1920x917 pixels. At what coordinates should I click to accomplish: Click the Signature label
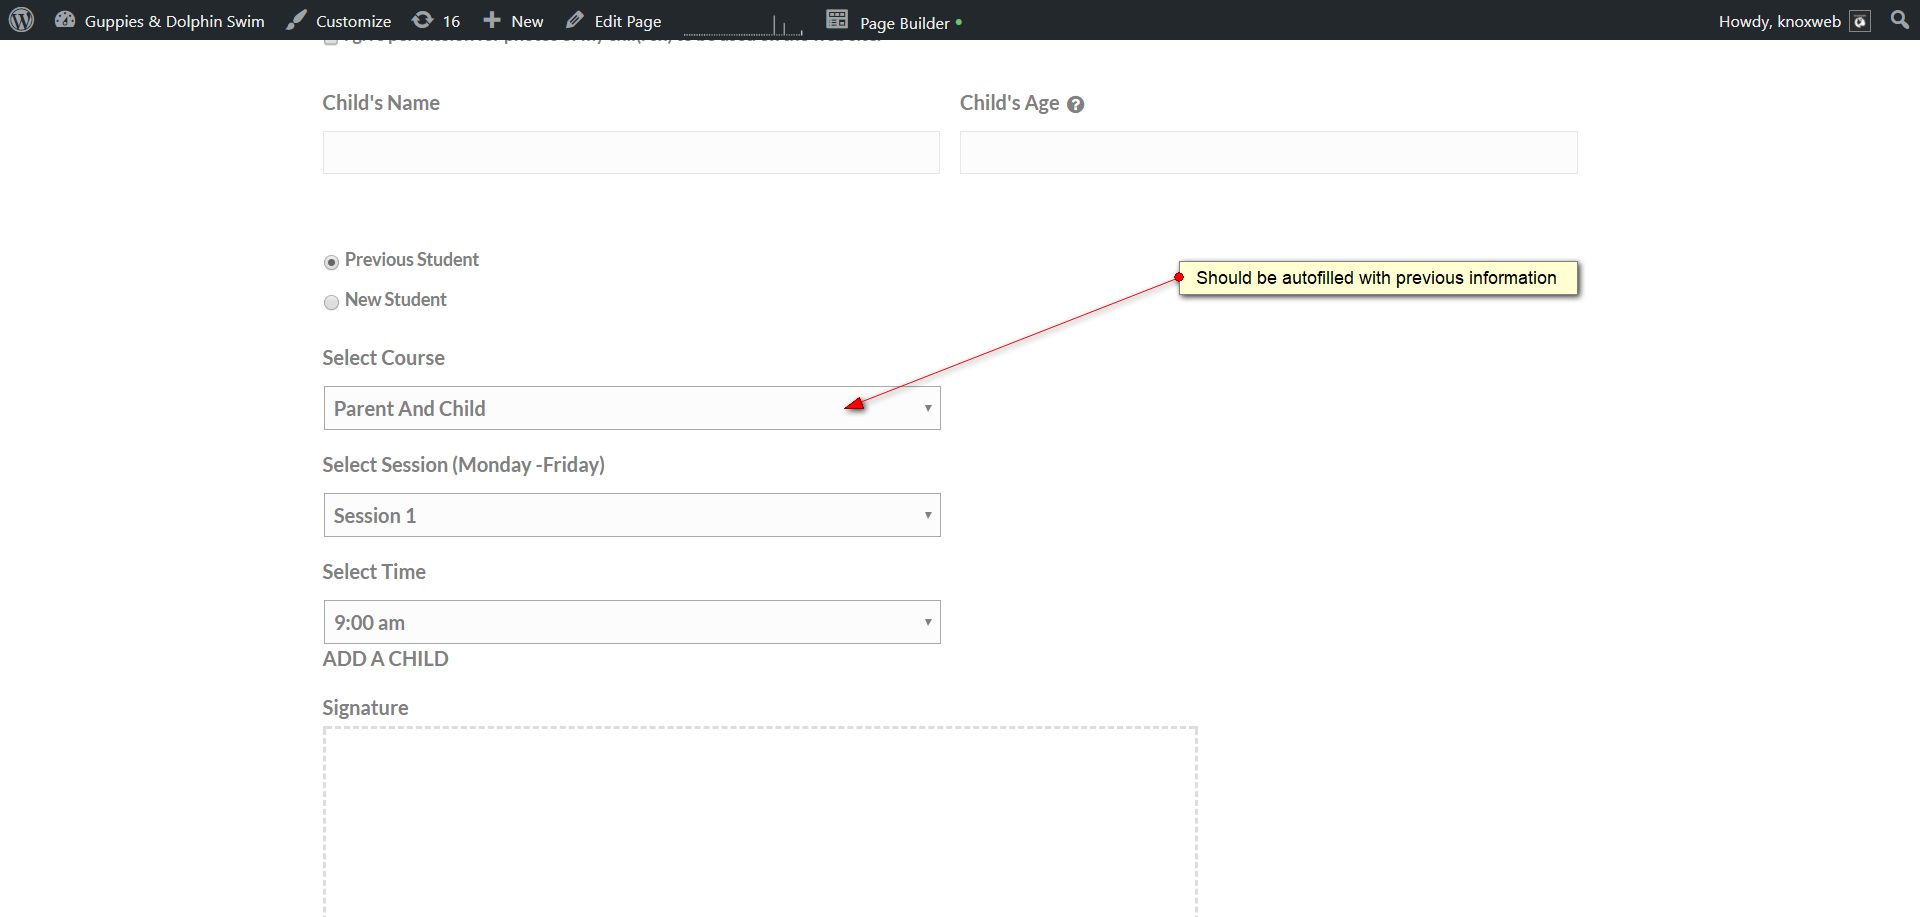point(365,708)
